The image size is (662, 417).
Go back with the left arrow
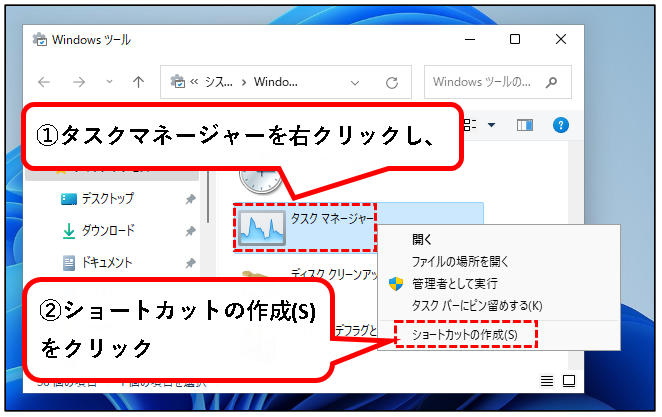pyautogui.click(x=44, y=82)
